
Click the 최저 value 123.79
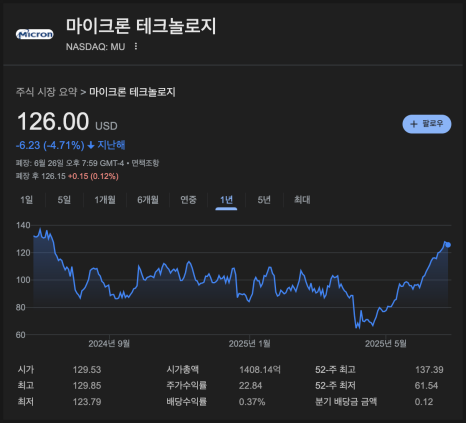point(87,402)
